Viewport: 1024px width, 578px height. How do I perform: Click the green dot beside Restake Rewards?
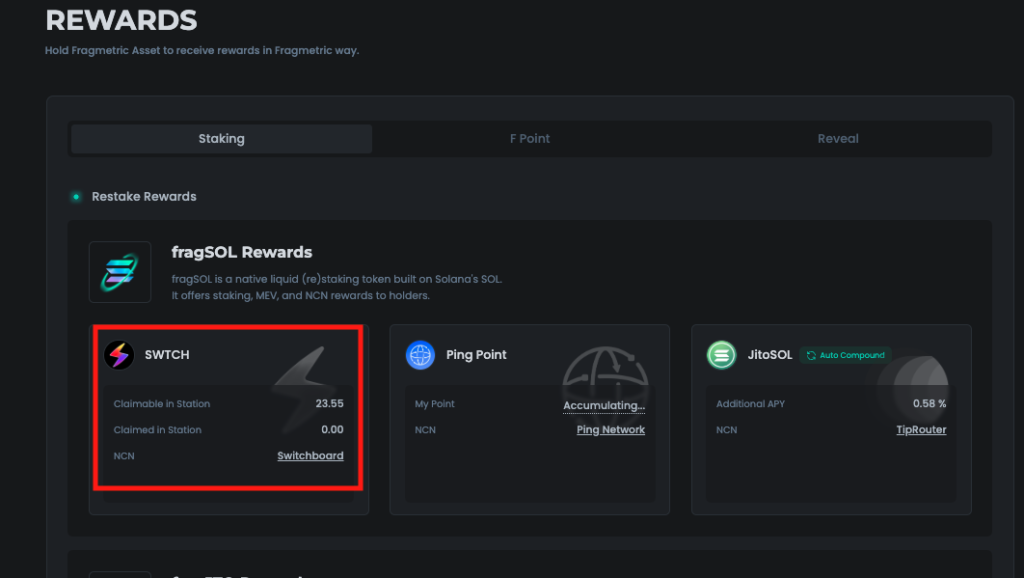[x=76, y=197]
